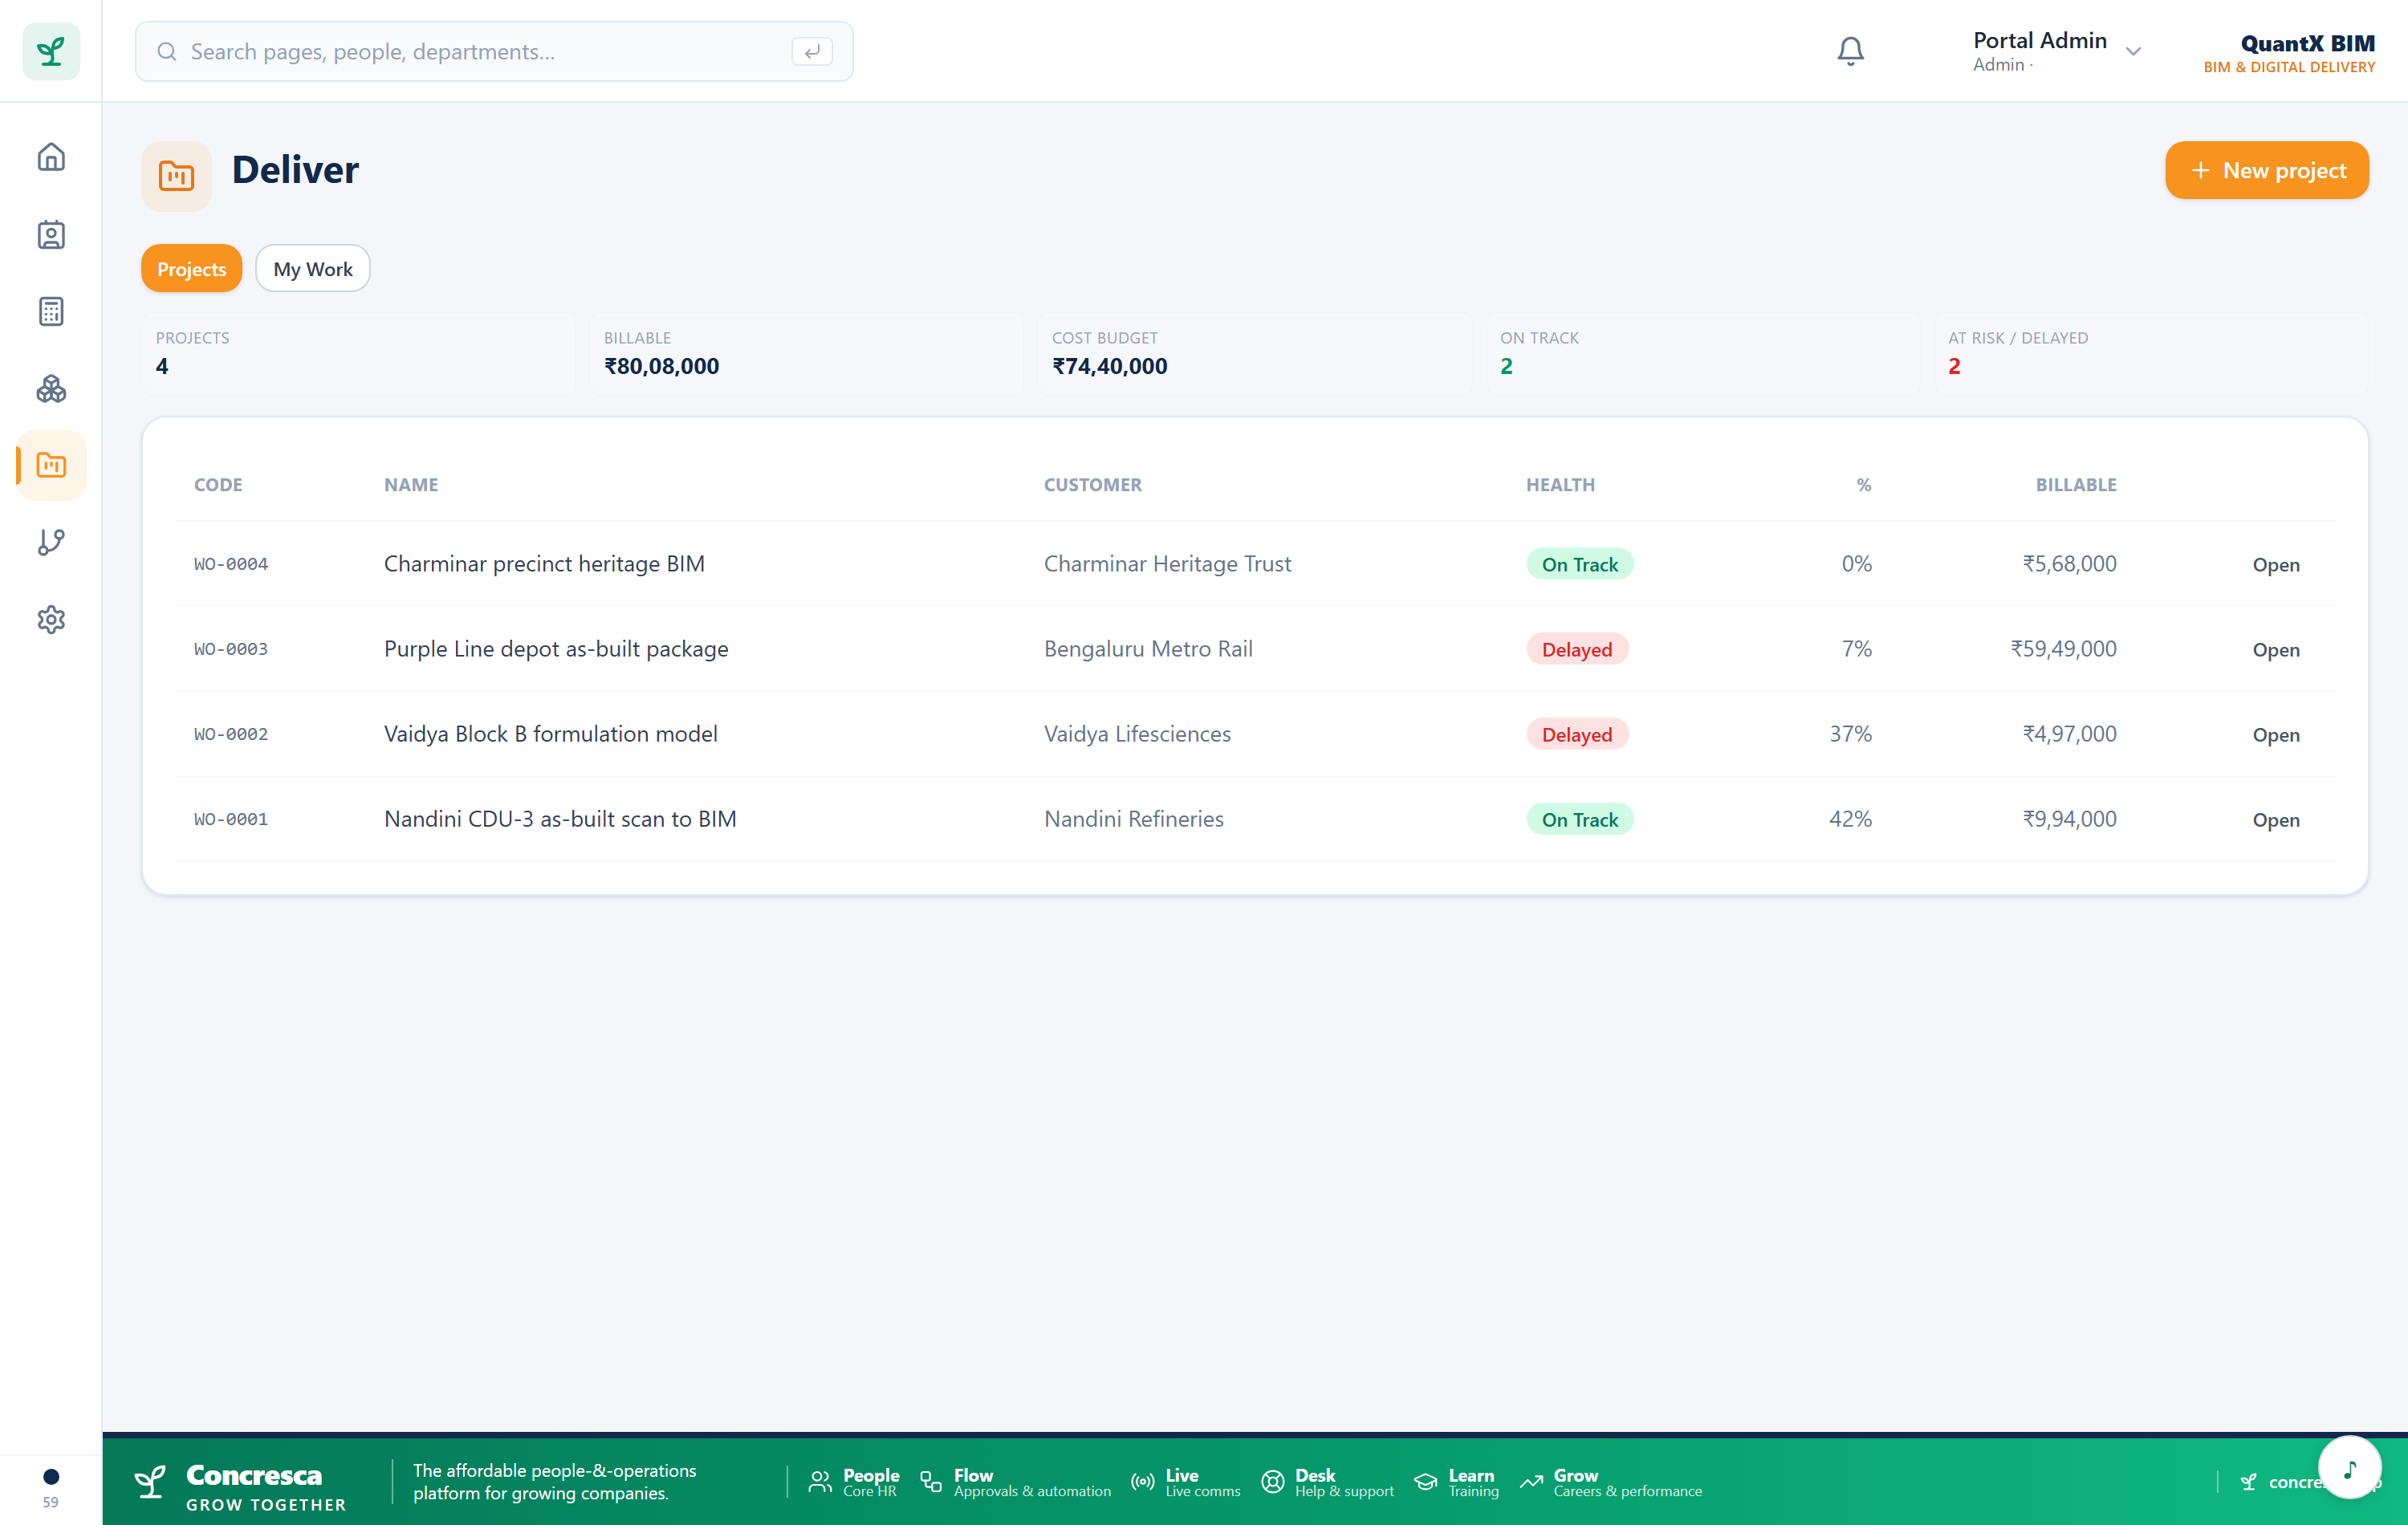Open the Charminar precinct heritage BIM project
2408x1525 pixels.
[2276, 564]
